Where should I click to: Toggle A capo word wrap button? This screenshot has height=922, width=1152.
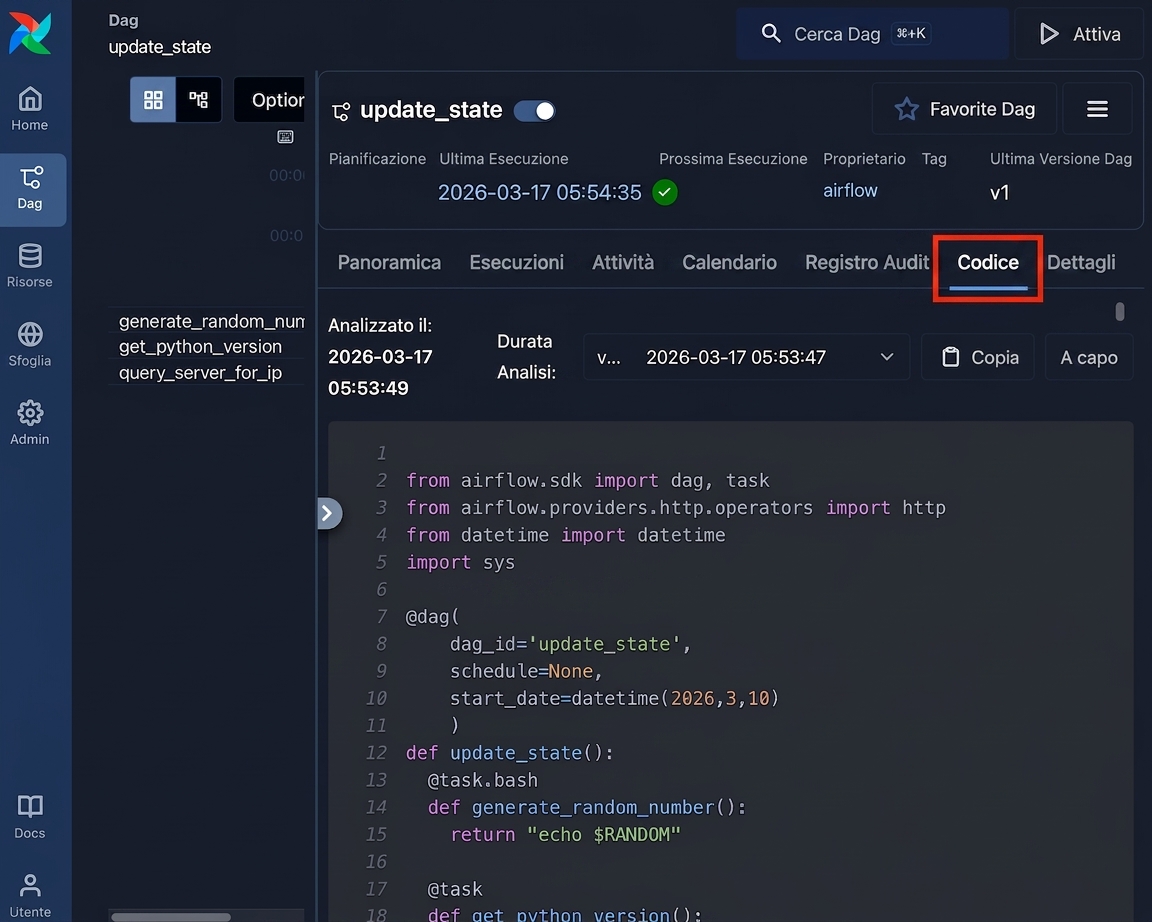[x=1089, y=357]
